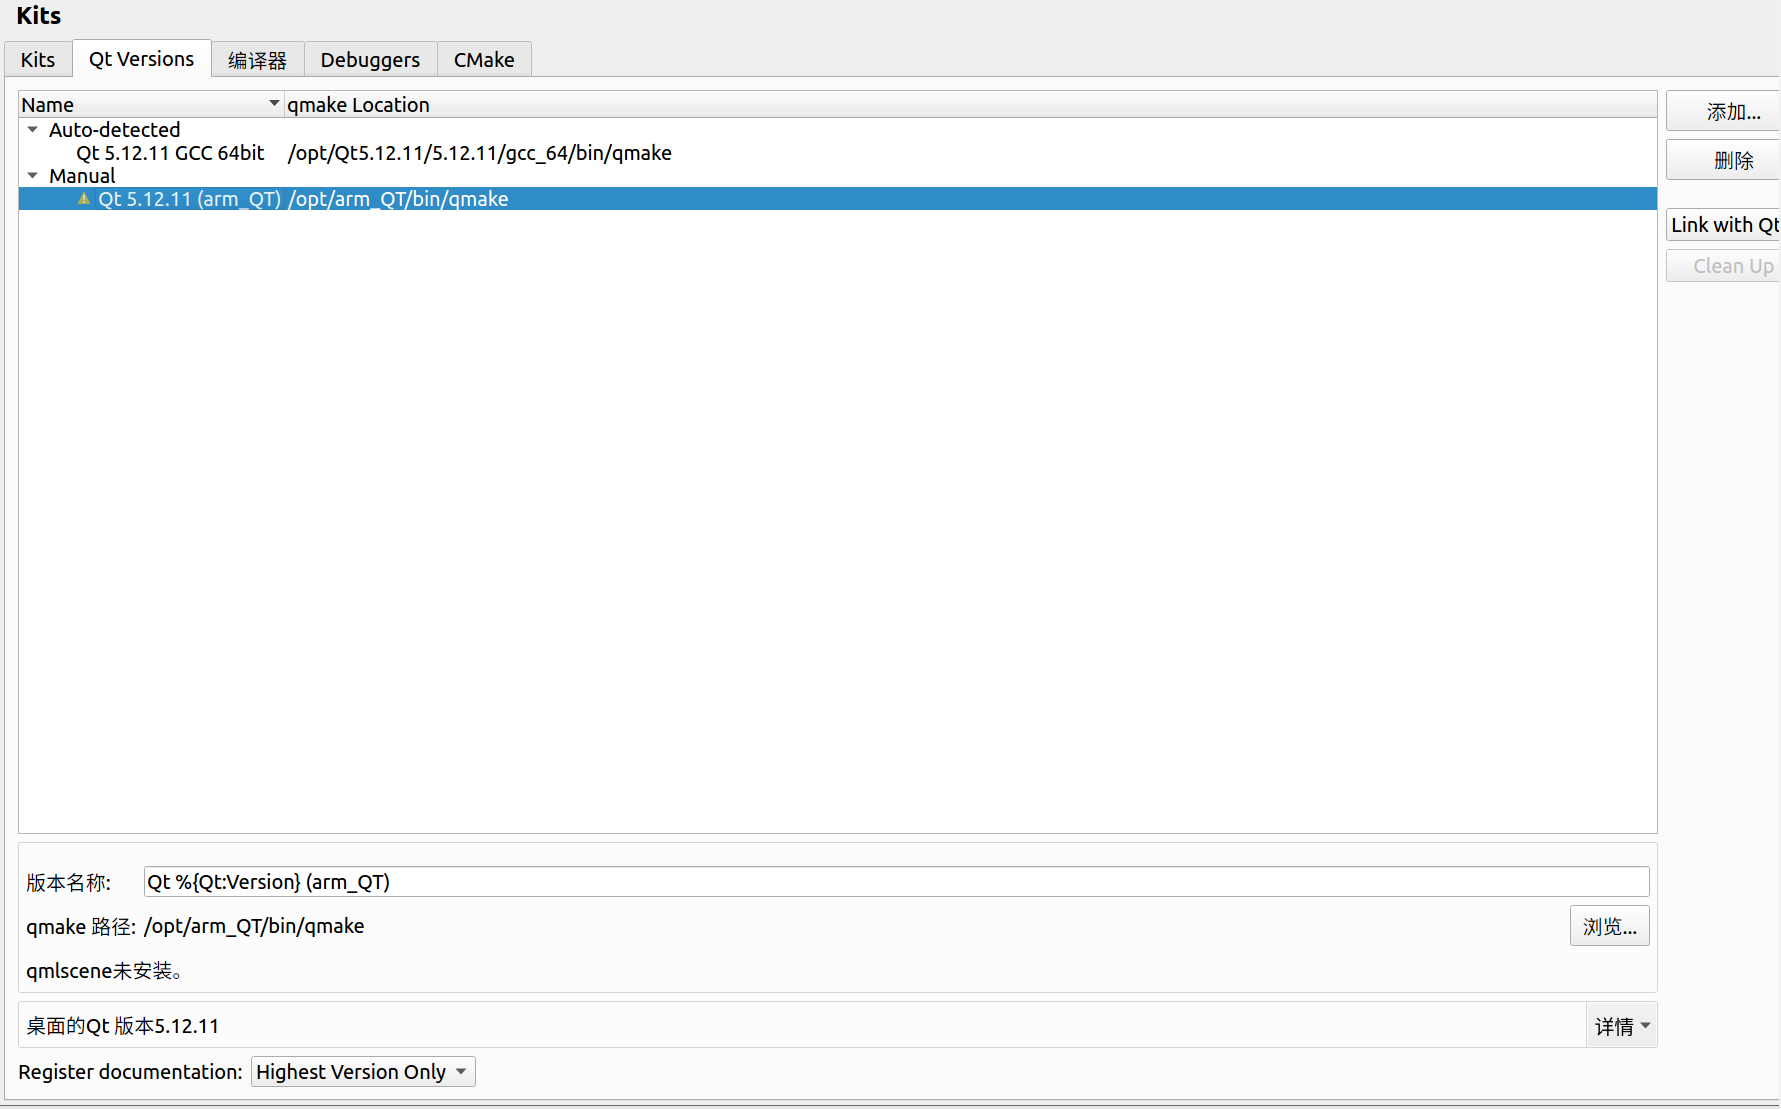This screenshot has width=1781, height=1109.
Task: Click path /opt/Qt5.12.11/5.12.11/gcc_64/bin/qmake
Action: tap(479, 153)
